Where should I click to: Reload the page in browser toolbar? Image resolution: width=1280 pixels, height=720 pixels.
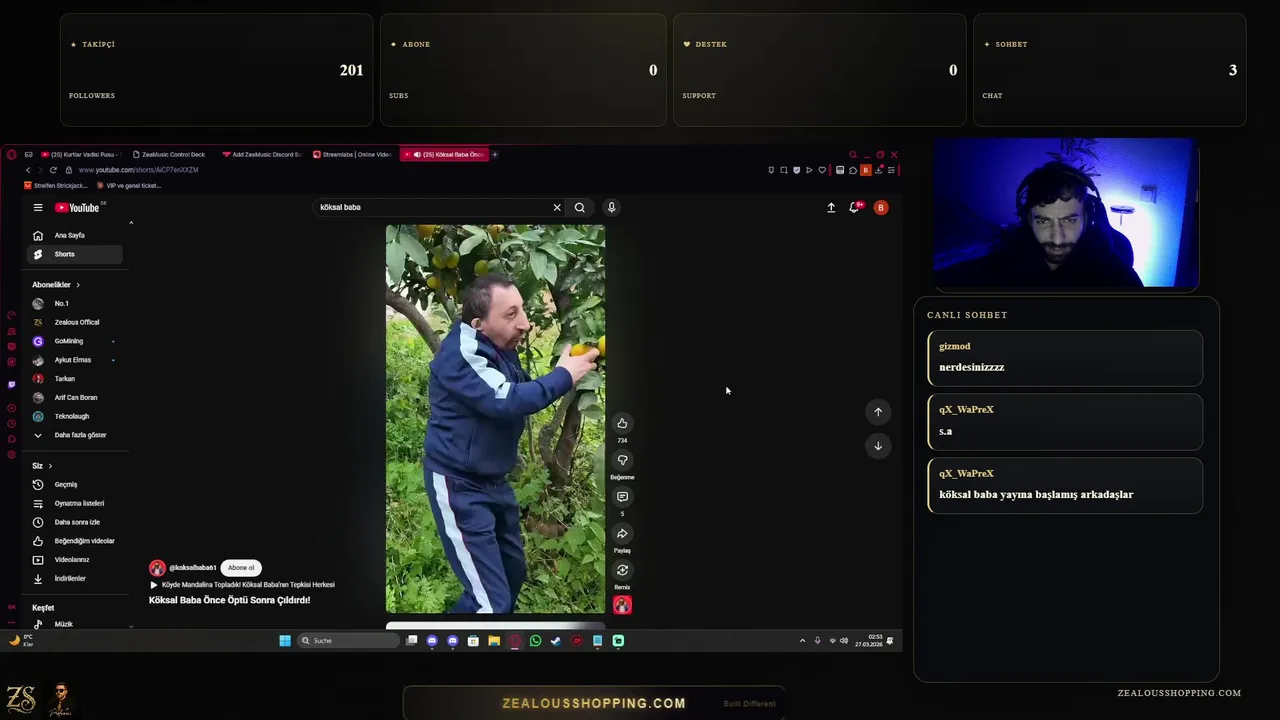click(53, 170)
